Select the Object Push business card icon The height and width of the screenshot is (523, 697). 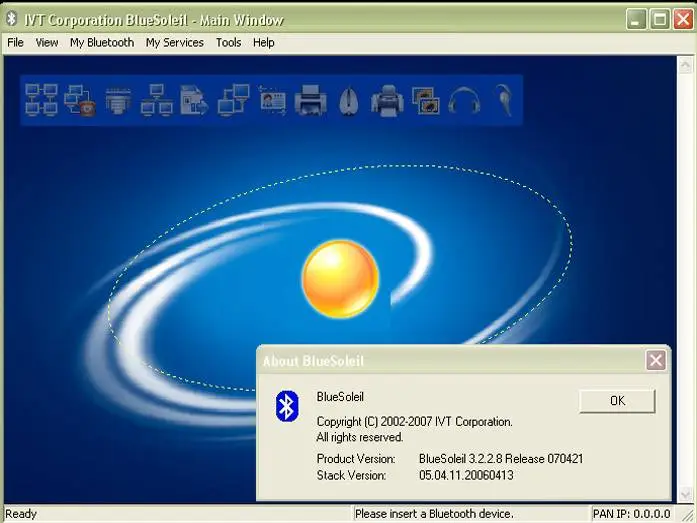pyautogui.click(x=272, y=101)
